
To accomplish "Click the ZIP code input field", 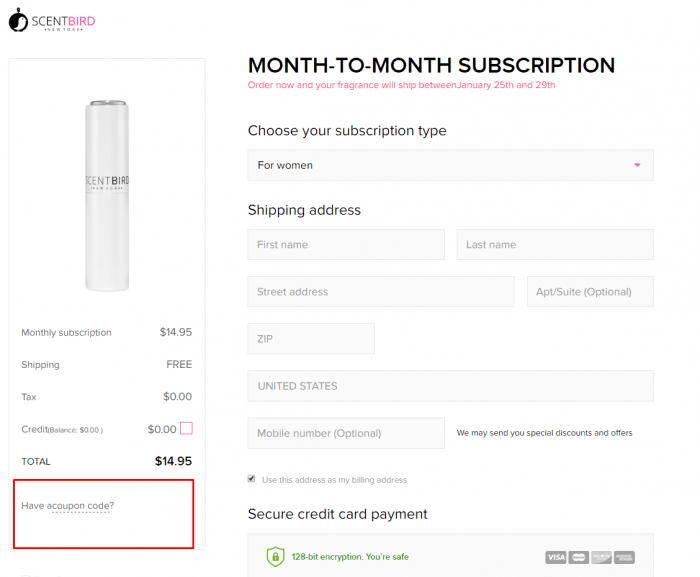I will coord(311,339).
